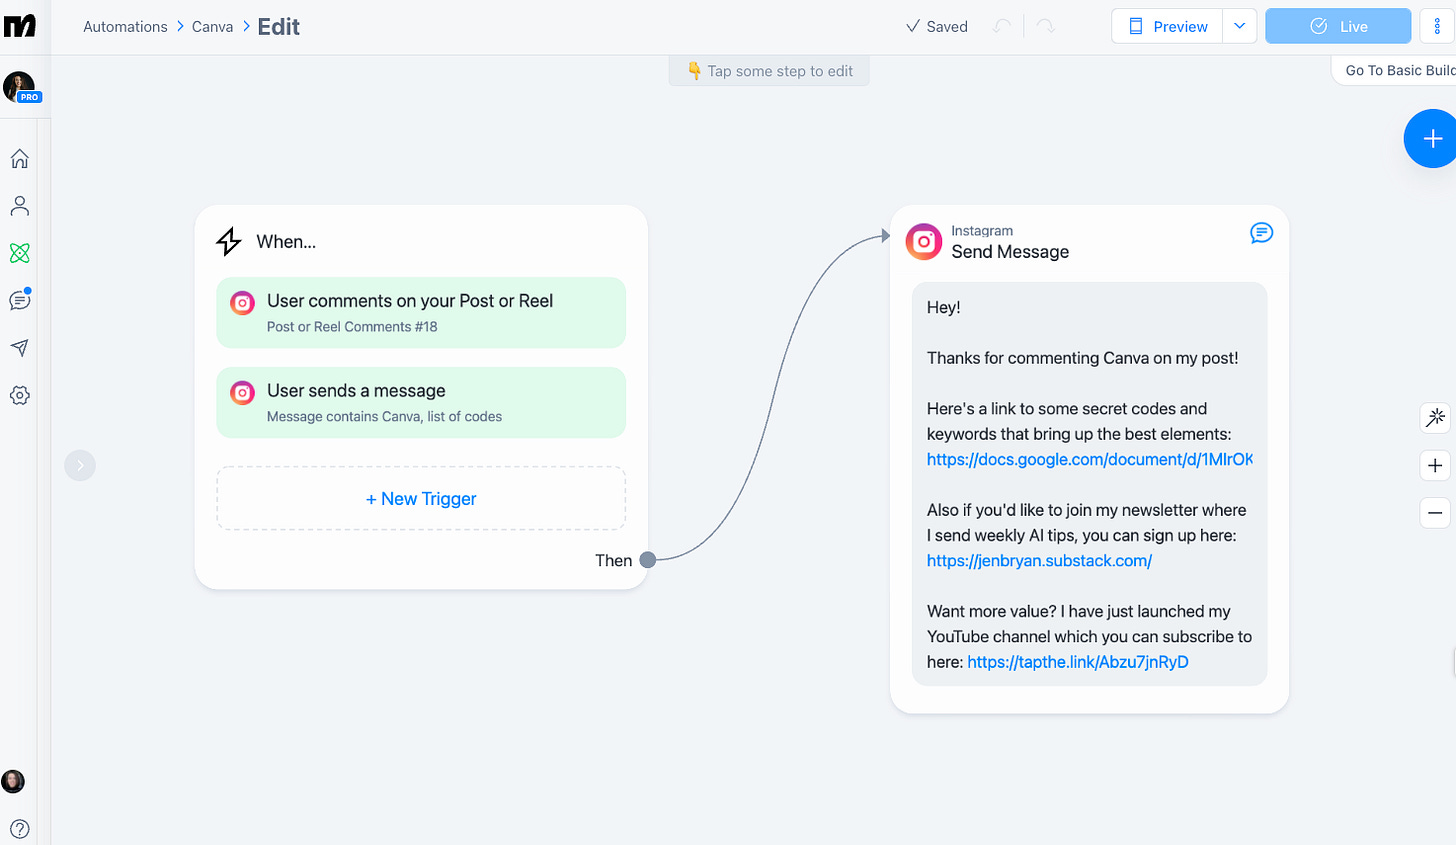Open Contacts from the sidebar
The image size is (1456, 845).
19,206
